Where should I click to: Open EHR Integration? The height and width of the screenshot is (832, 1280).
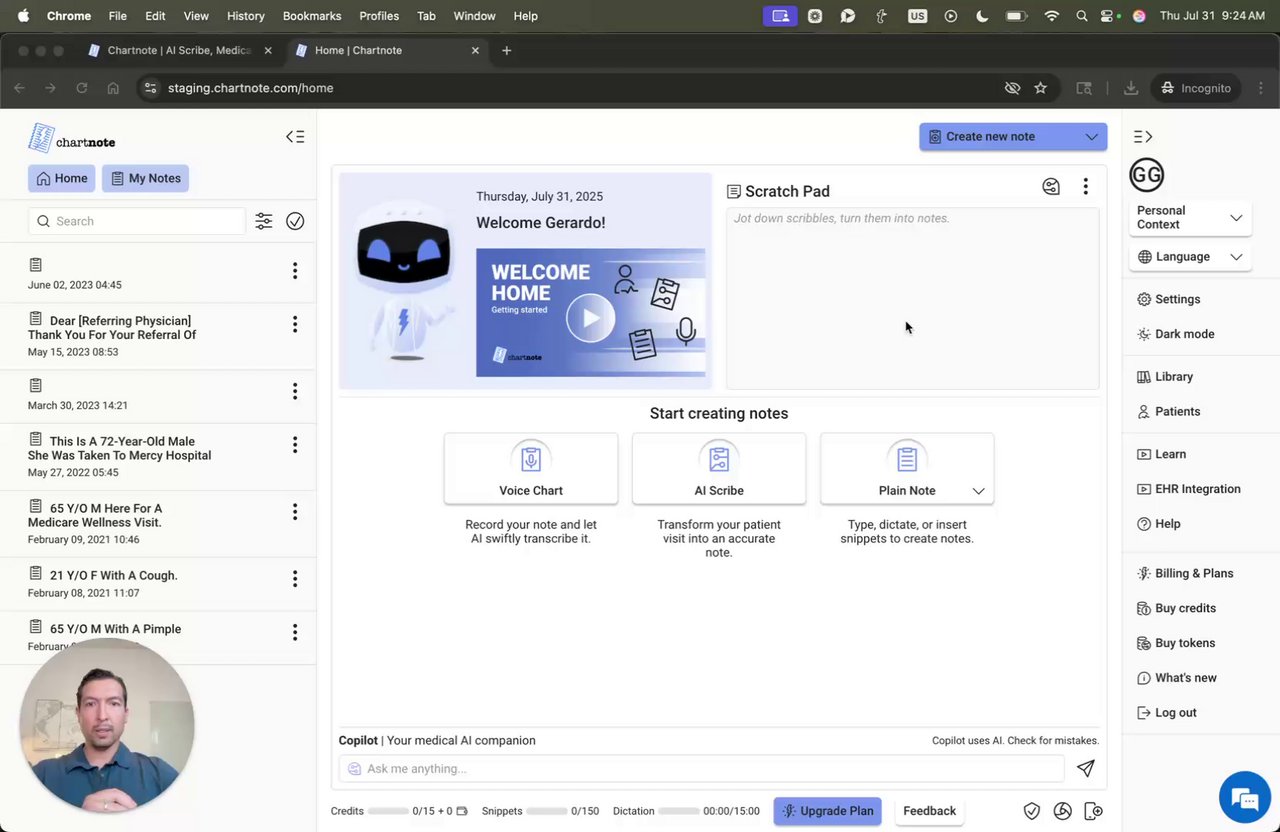(1189, 489)
